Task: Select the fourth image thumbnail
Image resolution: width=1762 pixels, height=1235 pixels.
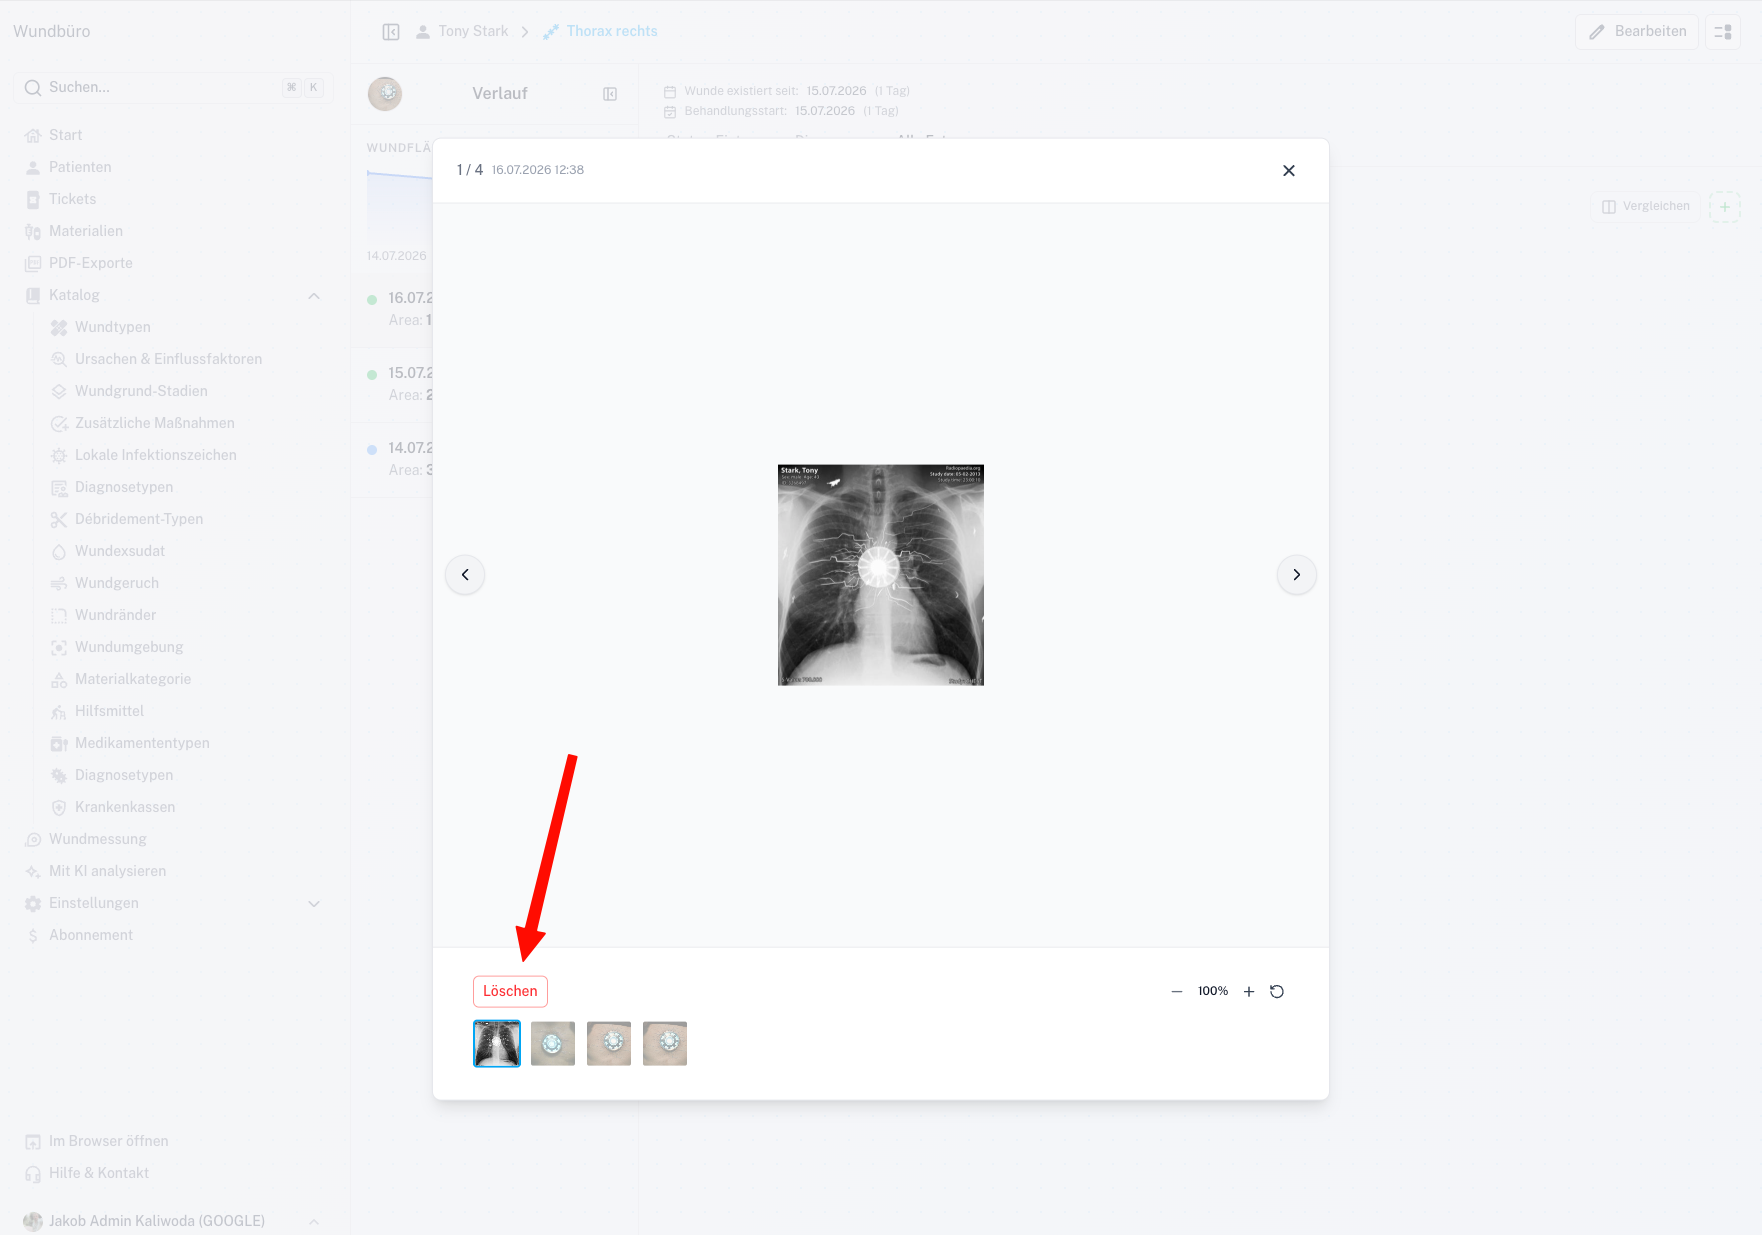Action: tap(665, 1044)
